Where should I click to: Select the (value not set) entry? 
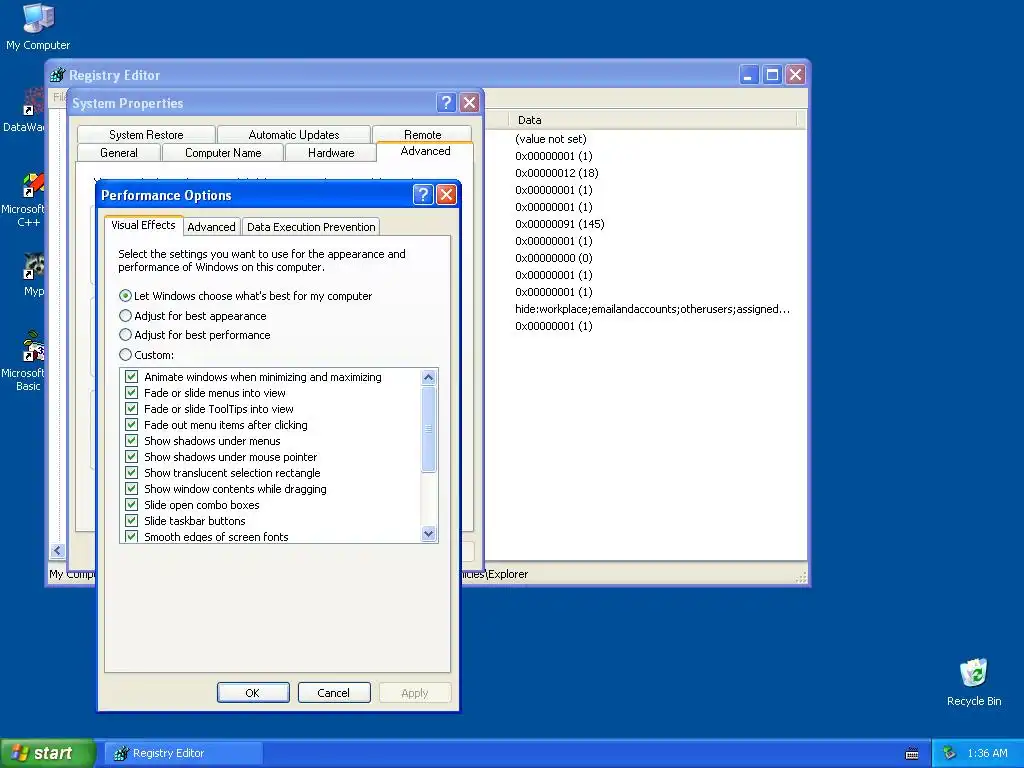551,139
